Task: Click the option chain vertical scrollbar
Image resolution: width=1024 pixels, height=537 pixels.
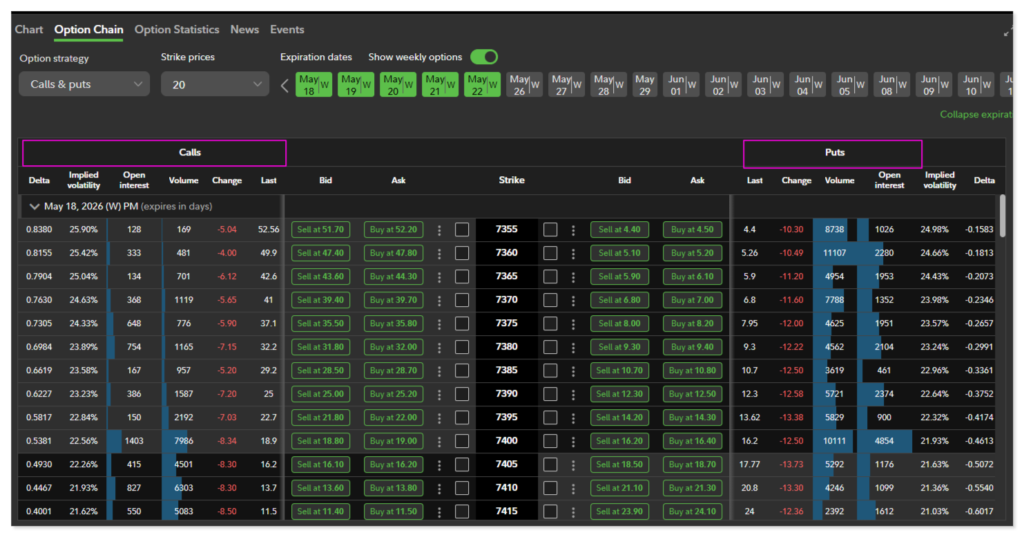Action: pyautogui.click(x=1002, y=216)
